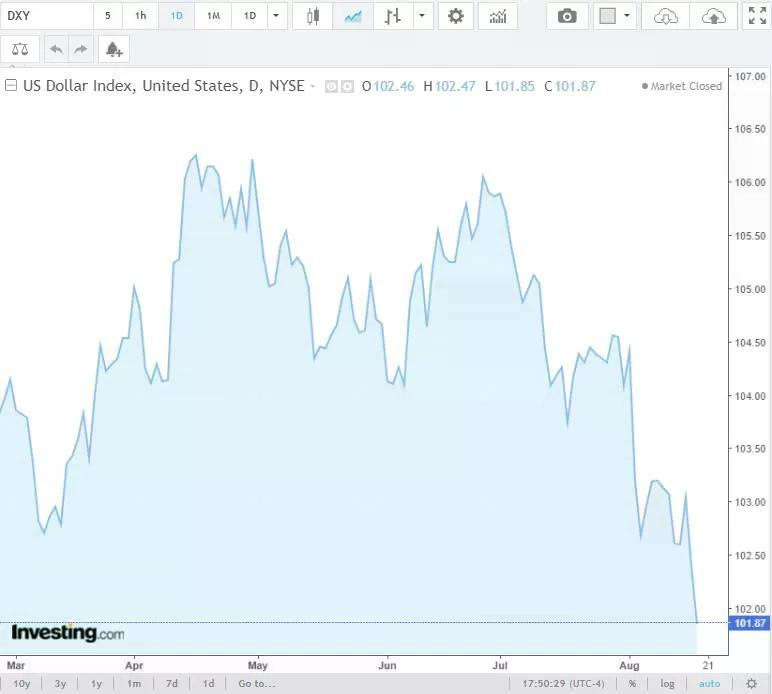The image size is (772, 694).
Task: Load chart layout from cloud
Action: click(x=666, y=16)
